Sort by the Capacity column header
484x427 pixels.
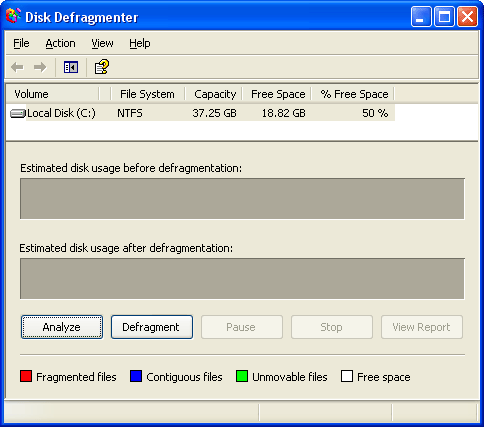tap(214, 94)
